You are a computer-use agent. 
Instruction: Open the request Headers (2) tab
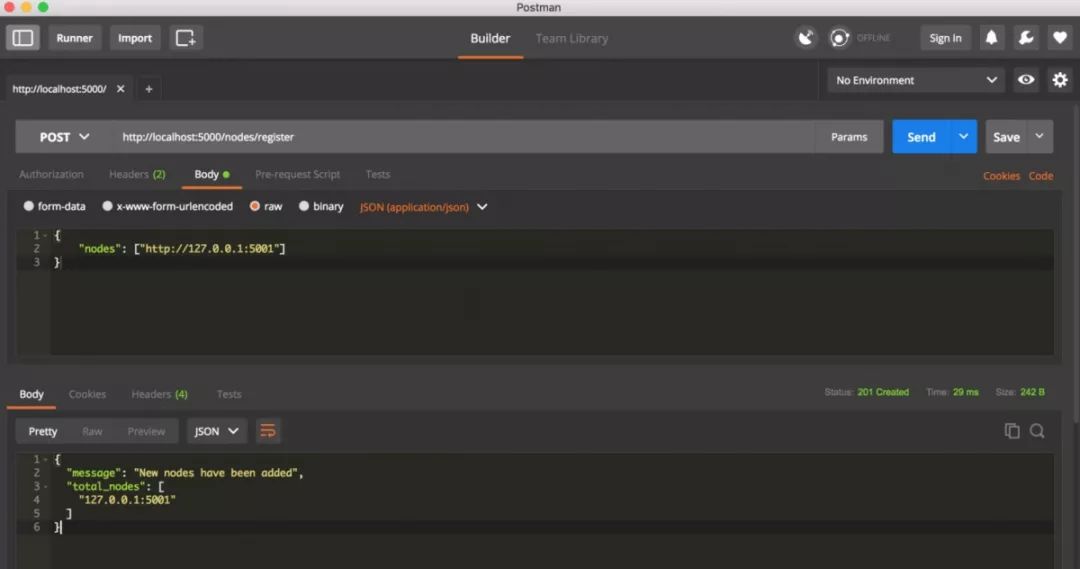[137, 174]
